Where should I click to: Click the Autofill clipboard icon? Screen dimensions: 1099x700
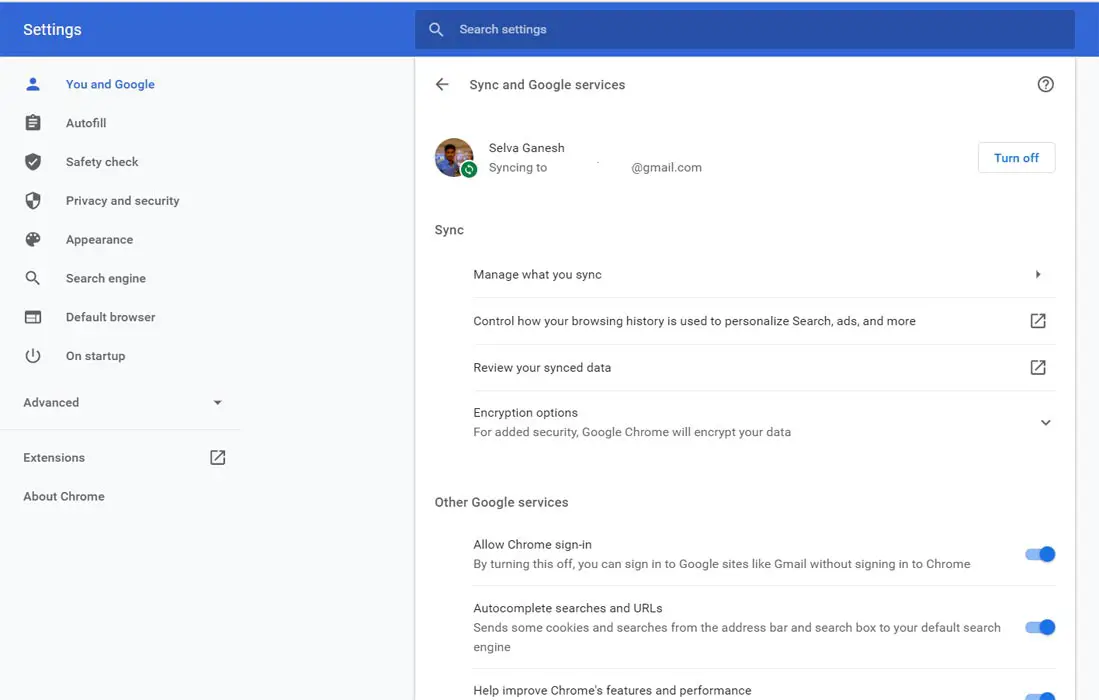(x=32, y=123)
